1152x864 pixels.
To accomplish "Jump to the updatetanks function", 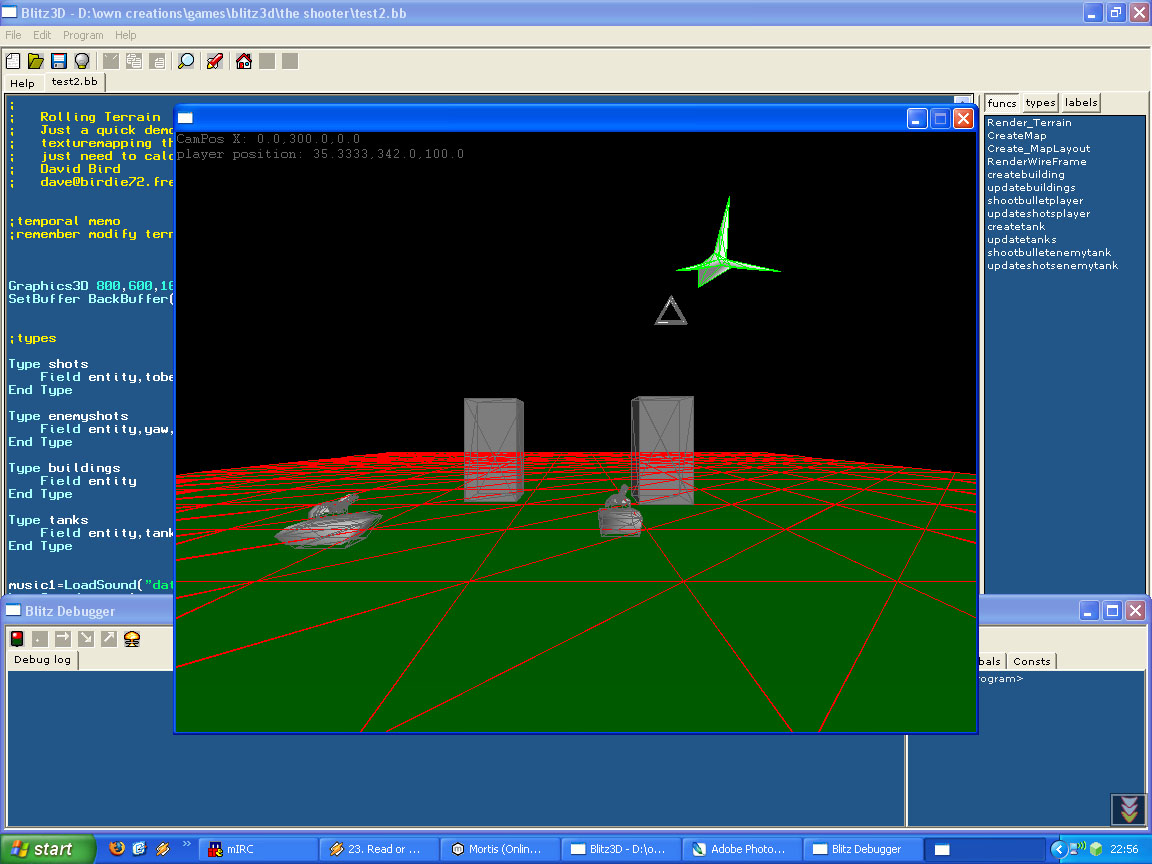I will [1022, 240].
